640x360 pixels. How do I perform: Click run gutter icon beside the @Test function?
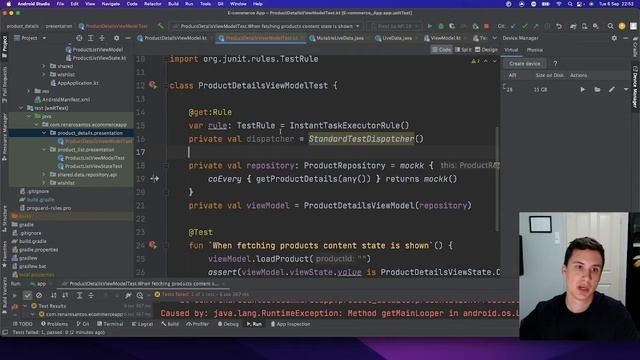[x=153, y=245]
